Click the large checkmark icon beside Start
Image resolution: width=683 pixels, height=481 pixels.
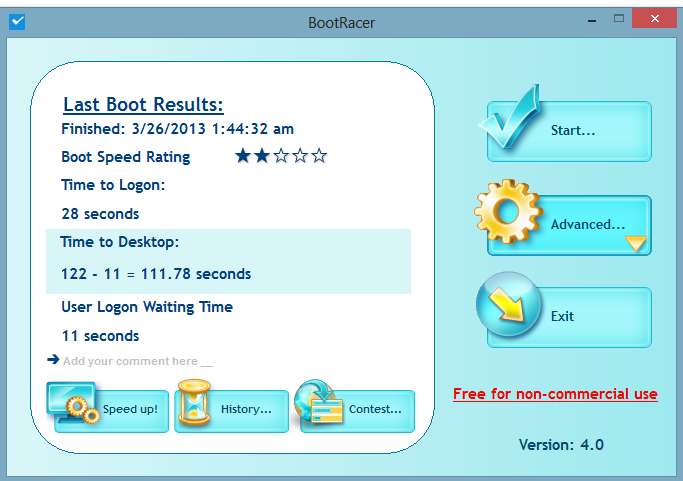click(510, 117)
